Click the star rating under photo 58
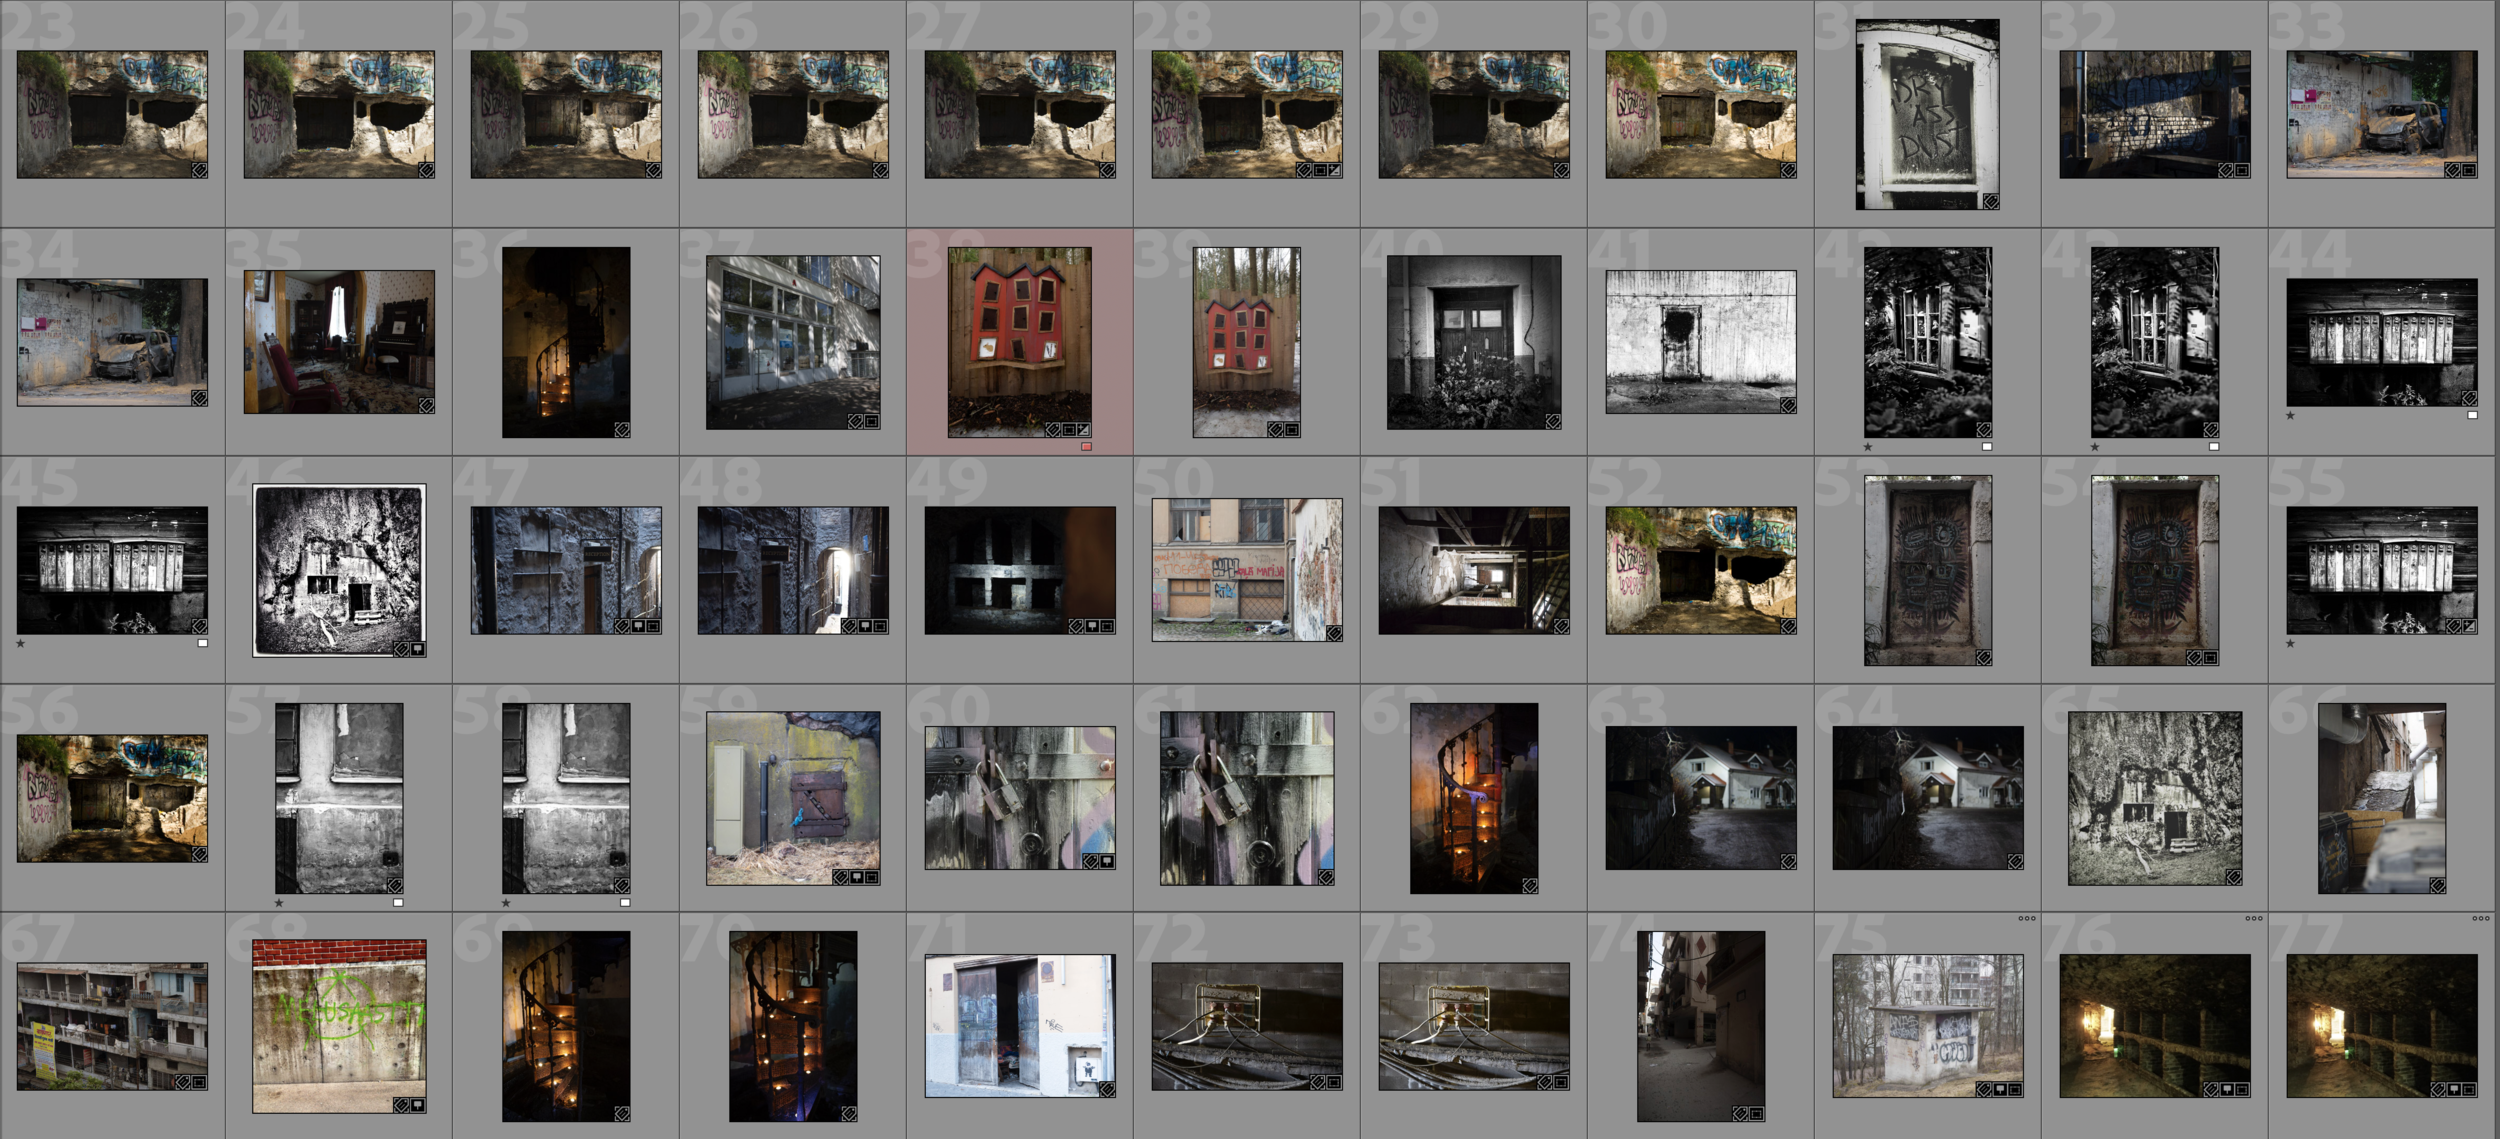Screen dimensions: 2500x1139 coord(506,902)
